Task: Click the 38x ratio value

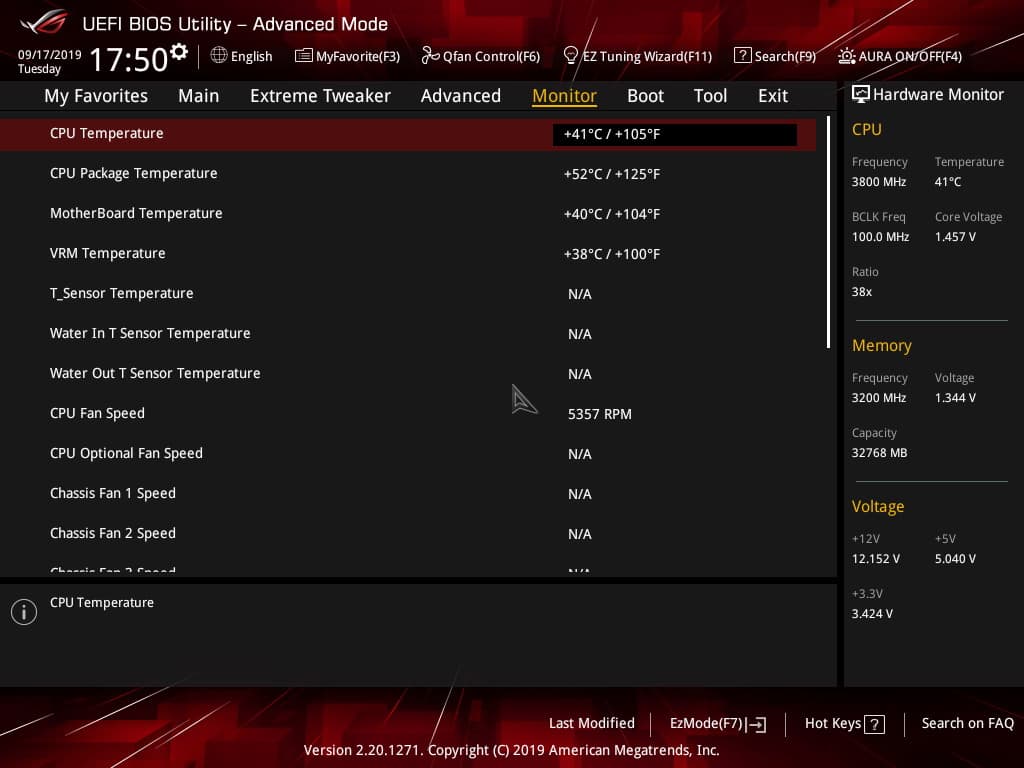Action: pos(861,292)
